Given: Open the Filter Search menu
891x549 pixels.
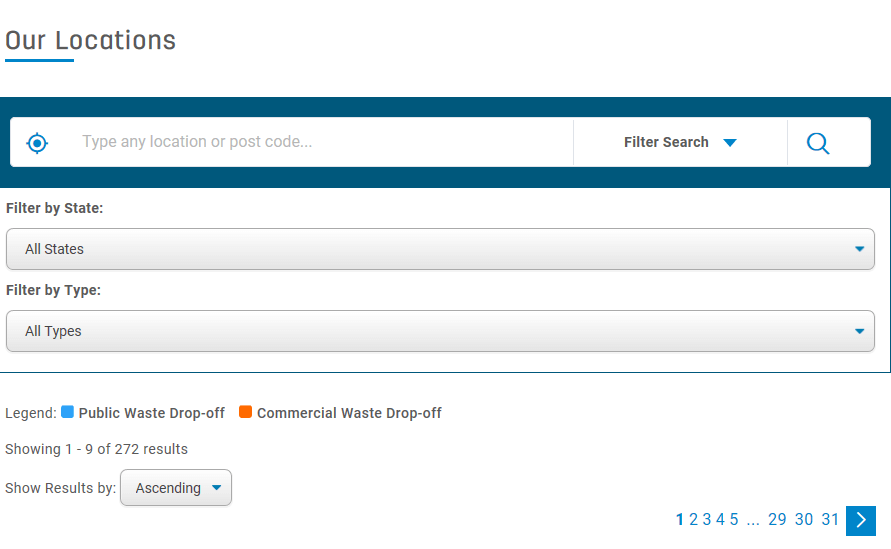Looking at the screenshot, I should (666, 142).
